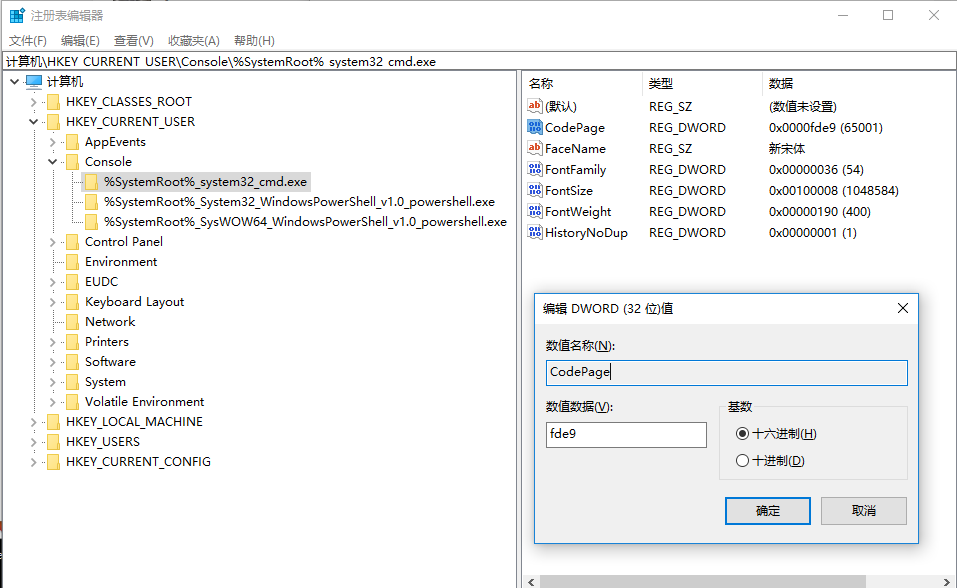Click the 数值数据 field containing fde9
Image resolution: width=957 pixels, height=588 pixels.
pos(626,435)
